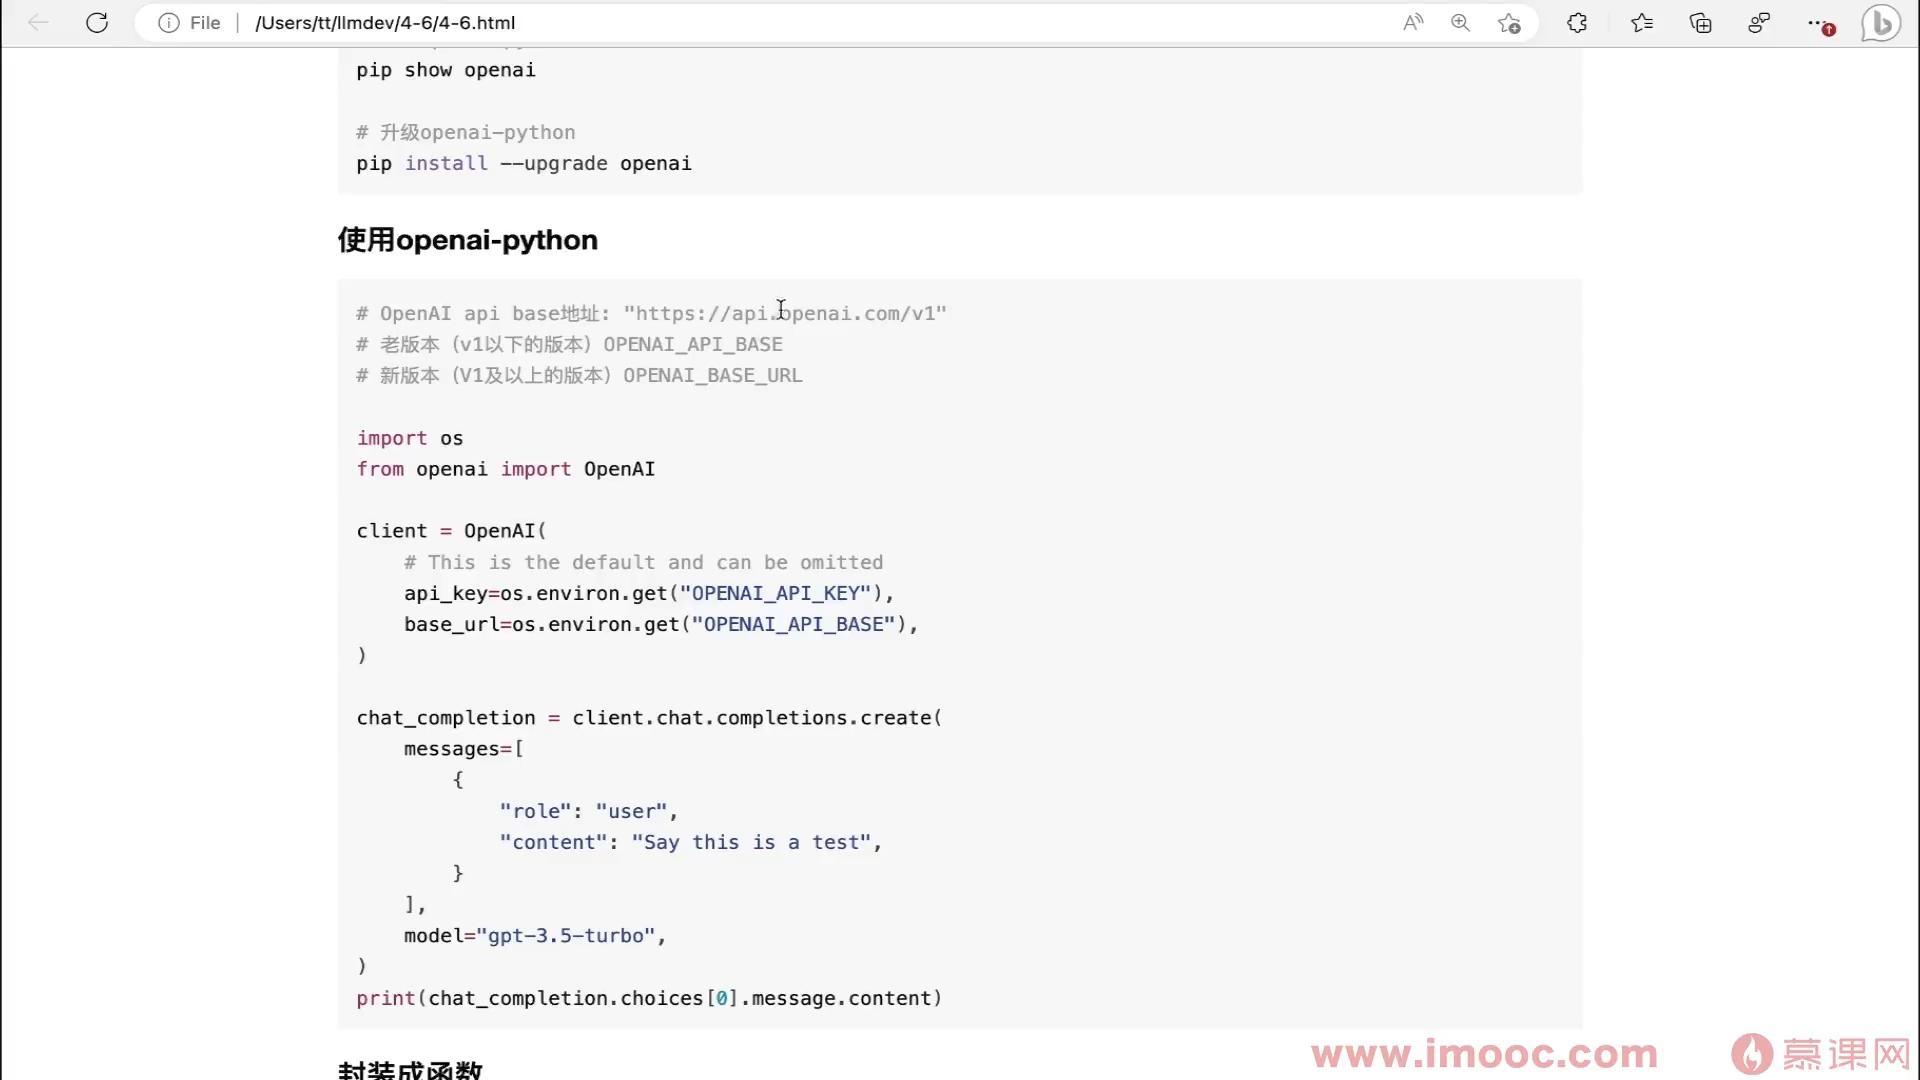Image resolution: width=1920 pixels, height=1080 pixels.
Task: Start Read Aloud for this page
Action: pos(1412,22)
